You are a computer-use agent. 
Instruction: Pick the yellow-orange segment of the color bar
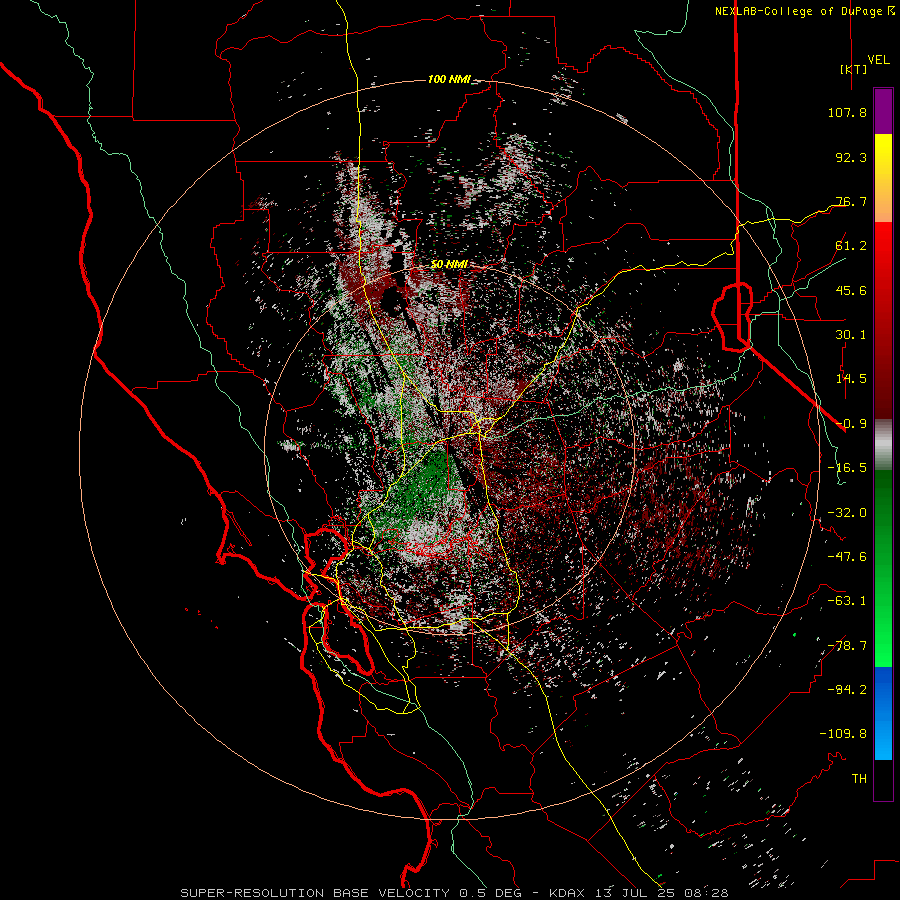(883, 178)
